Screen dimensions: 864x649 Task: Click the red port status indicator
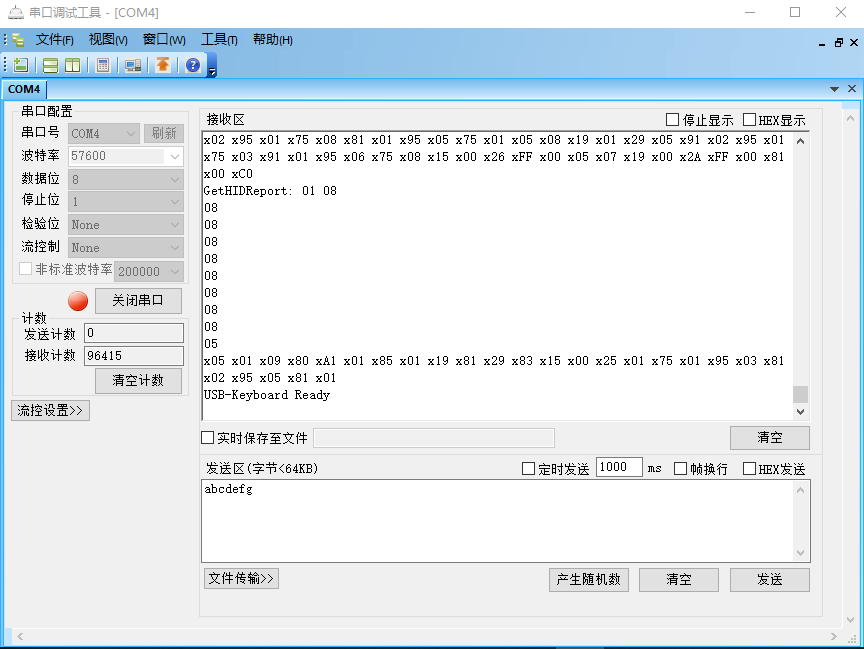tap(78, 301)
